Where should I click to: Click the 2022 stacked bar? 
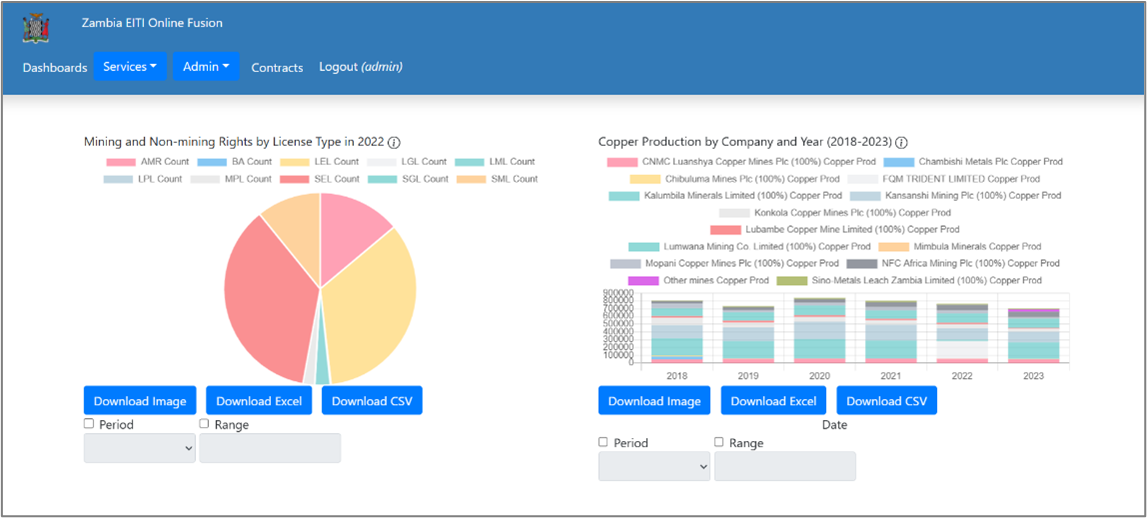click(962, 333)
